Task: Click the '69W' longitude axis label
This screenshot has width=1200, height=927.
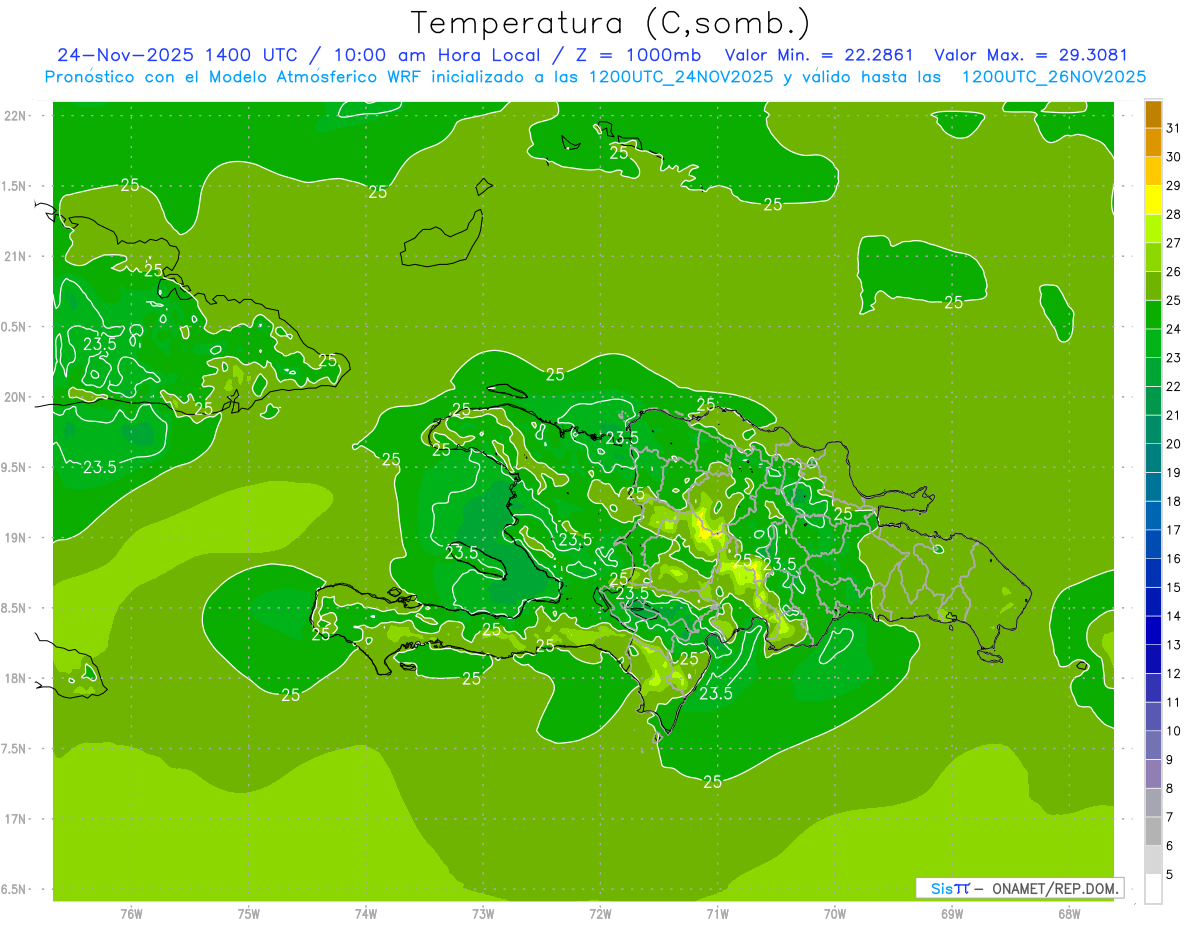Action: click(952, 913)
